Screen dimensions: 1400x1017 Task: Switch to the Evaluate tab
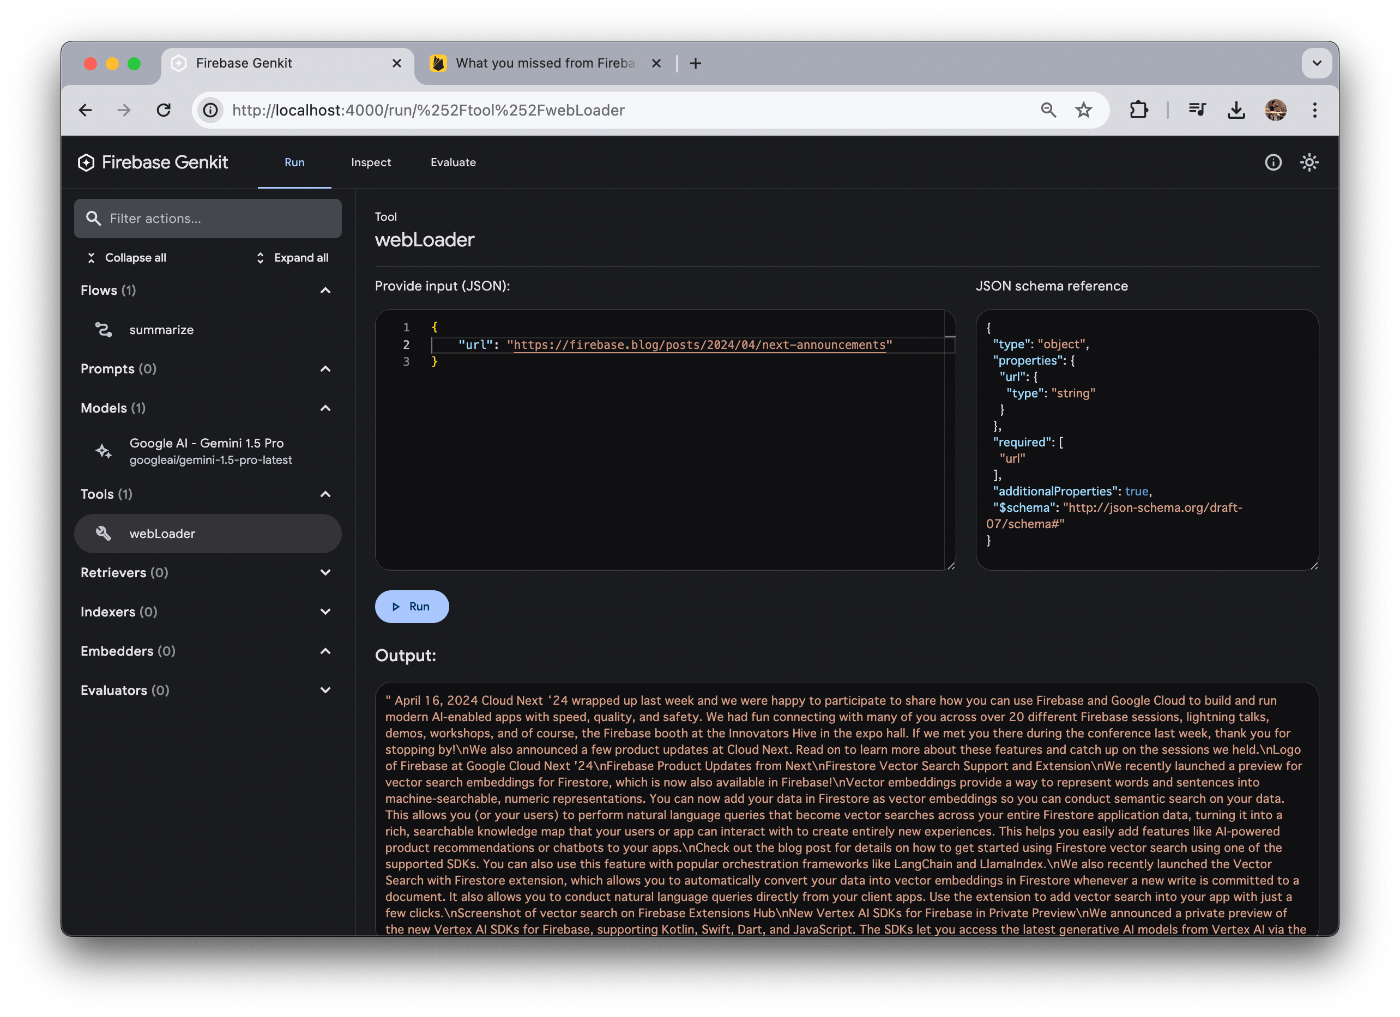(453, 162)
